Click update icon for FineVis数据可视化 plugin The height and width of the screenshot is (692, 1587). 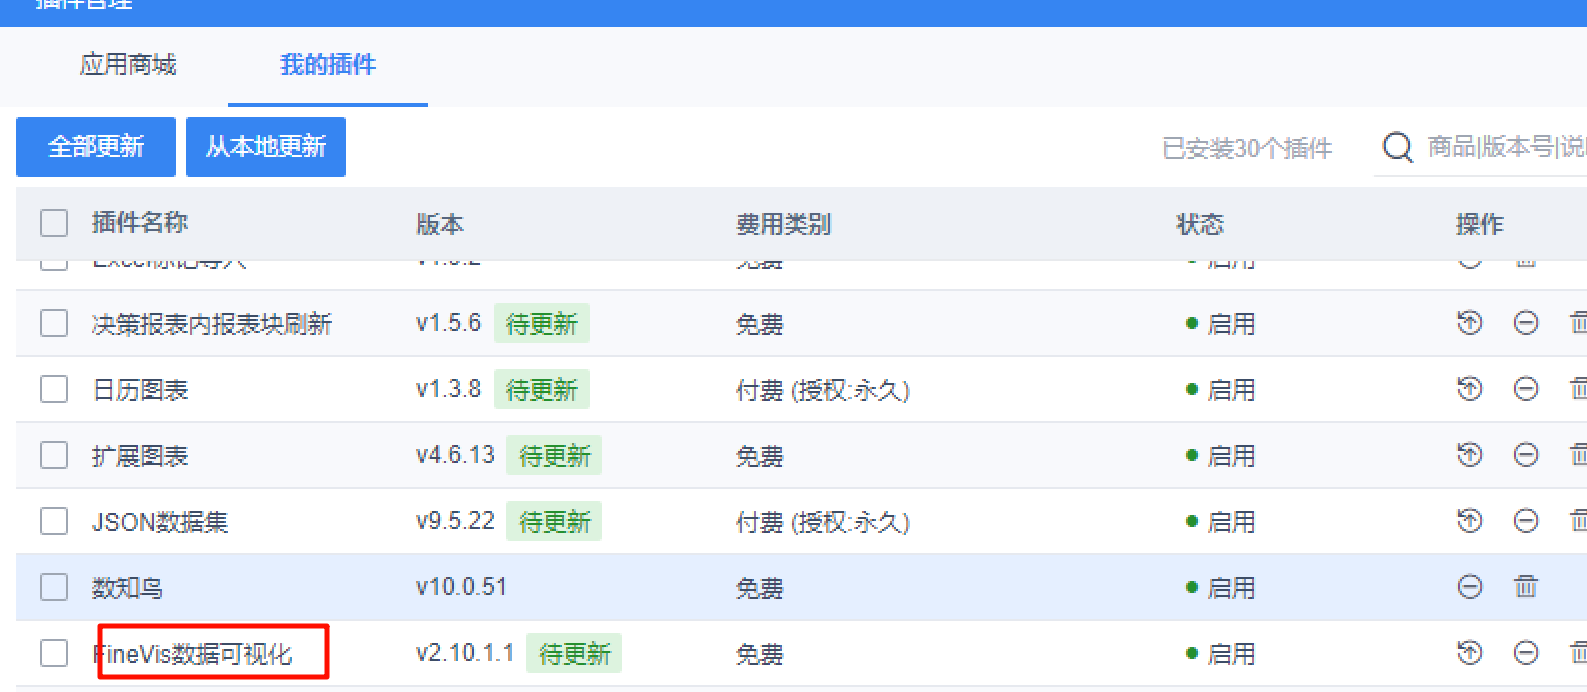coord(1469,653)
